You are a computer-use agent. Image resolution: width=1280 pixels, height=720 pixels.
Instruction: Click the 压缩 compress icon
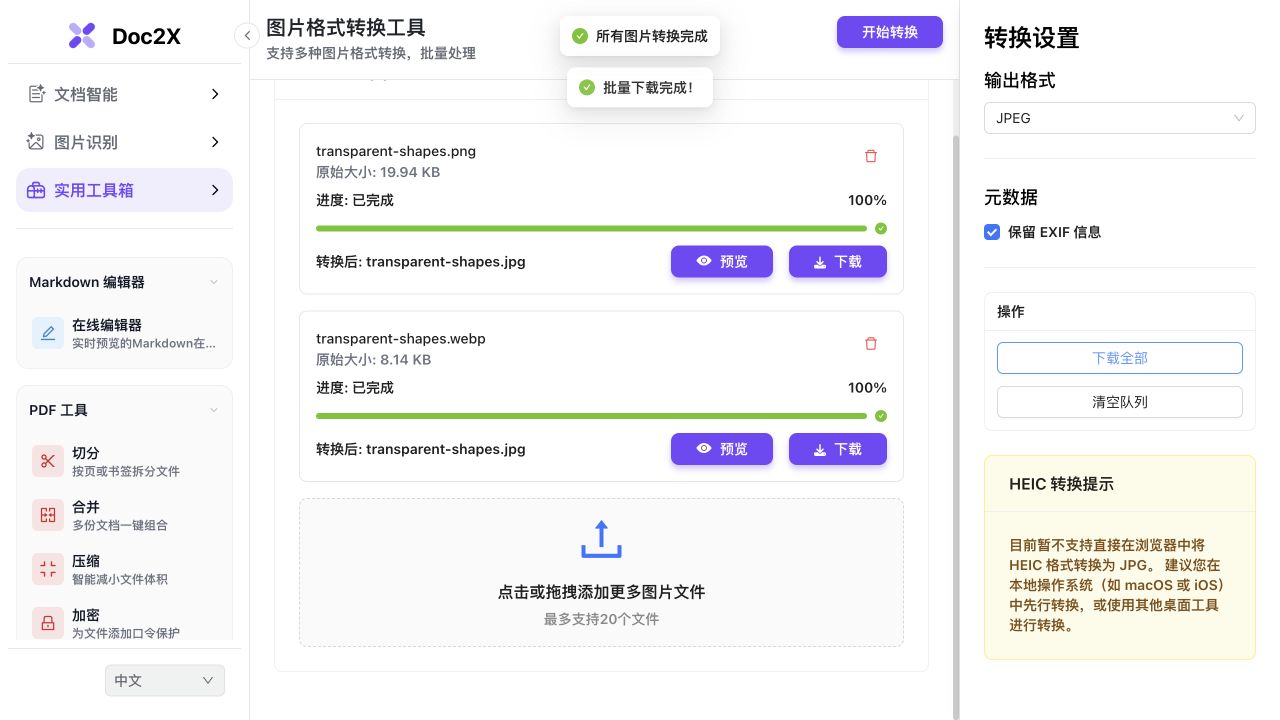[x=48, y=569]
